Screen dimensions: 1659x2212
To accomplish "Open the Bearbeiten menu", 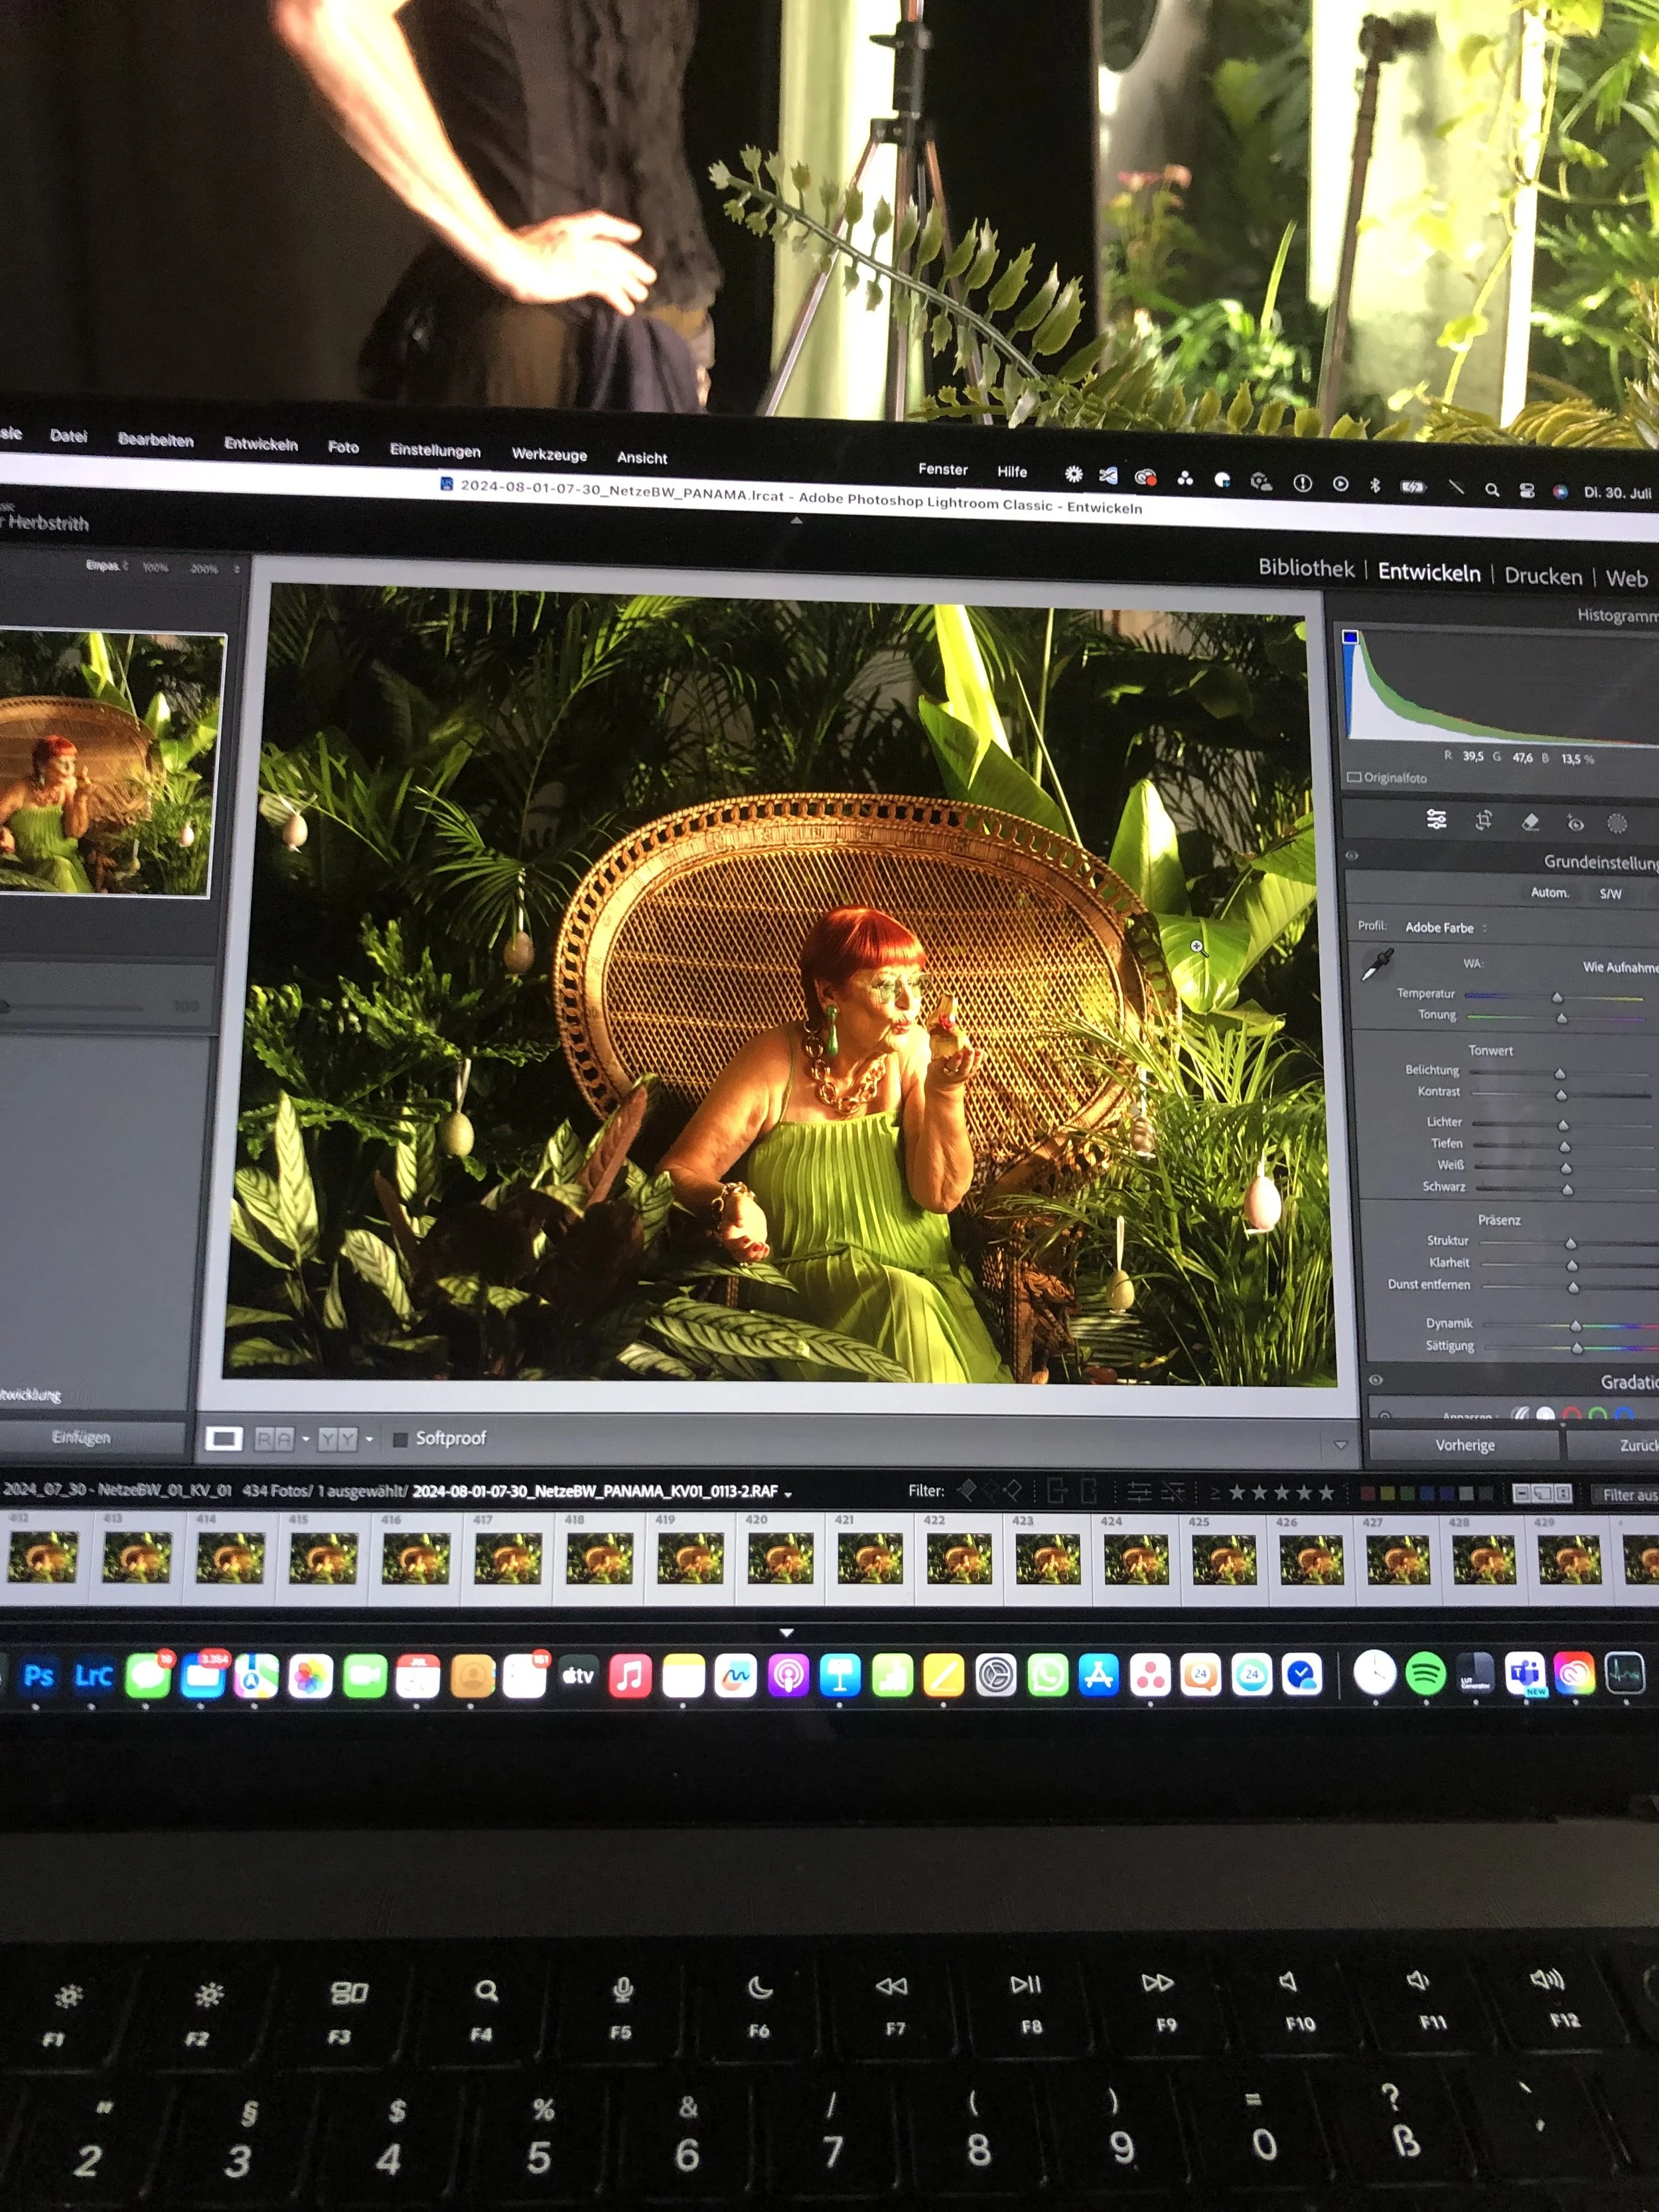I will click(x=155, y=440).
